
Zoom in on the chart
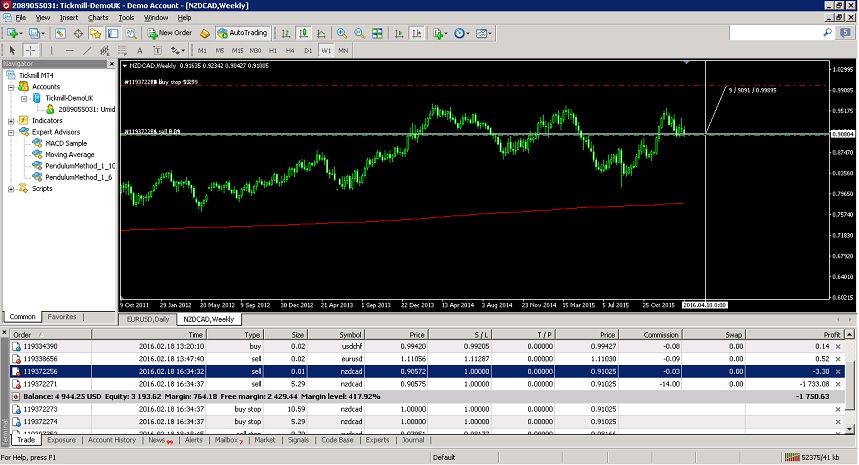click(342, 33)
